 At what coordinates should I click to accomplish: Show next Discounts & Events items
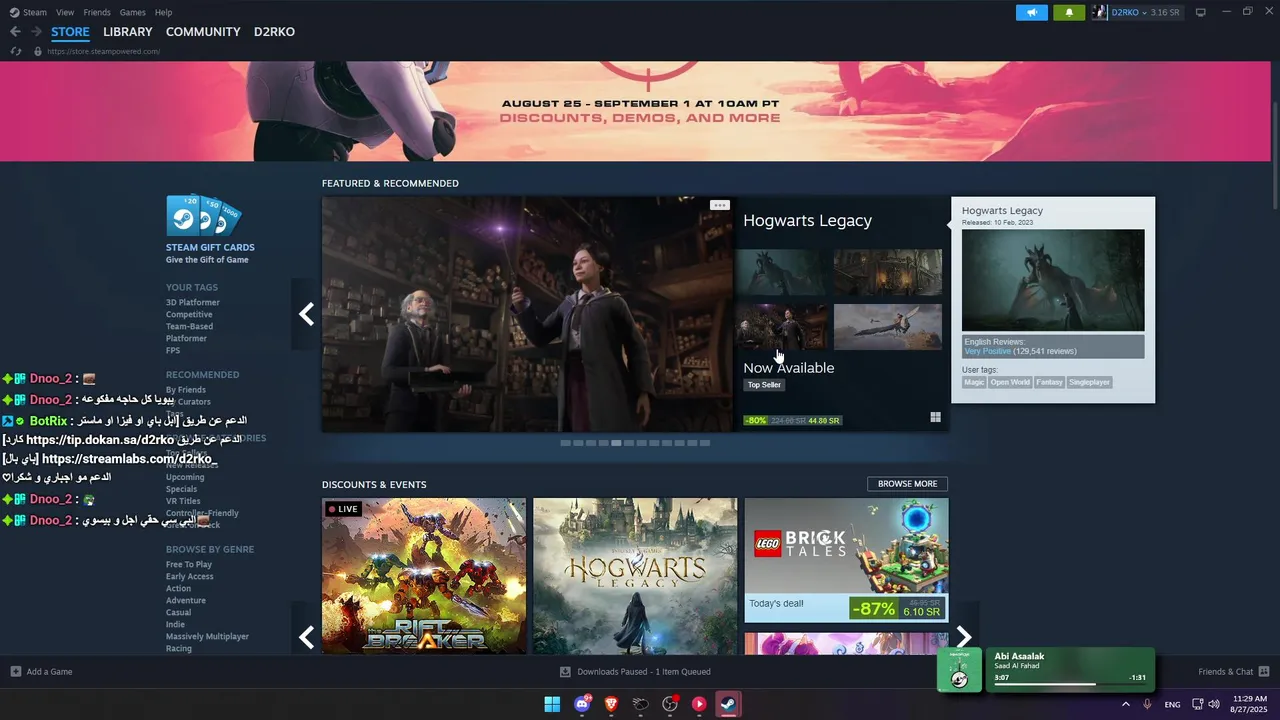[964, 636]
